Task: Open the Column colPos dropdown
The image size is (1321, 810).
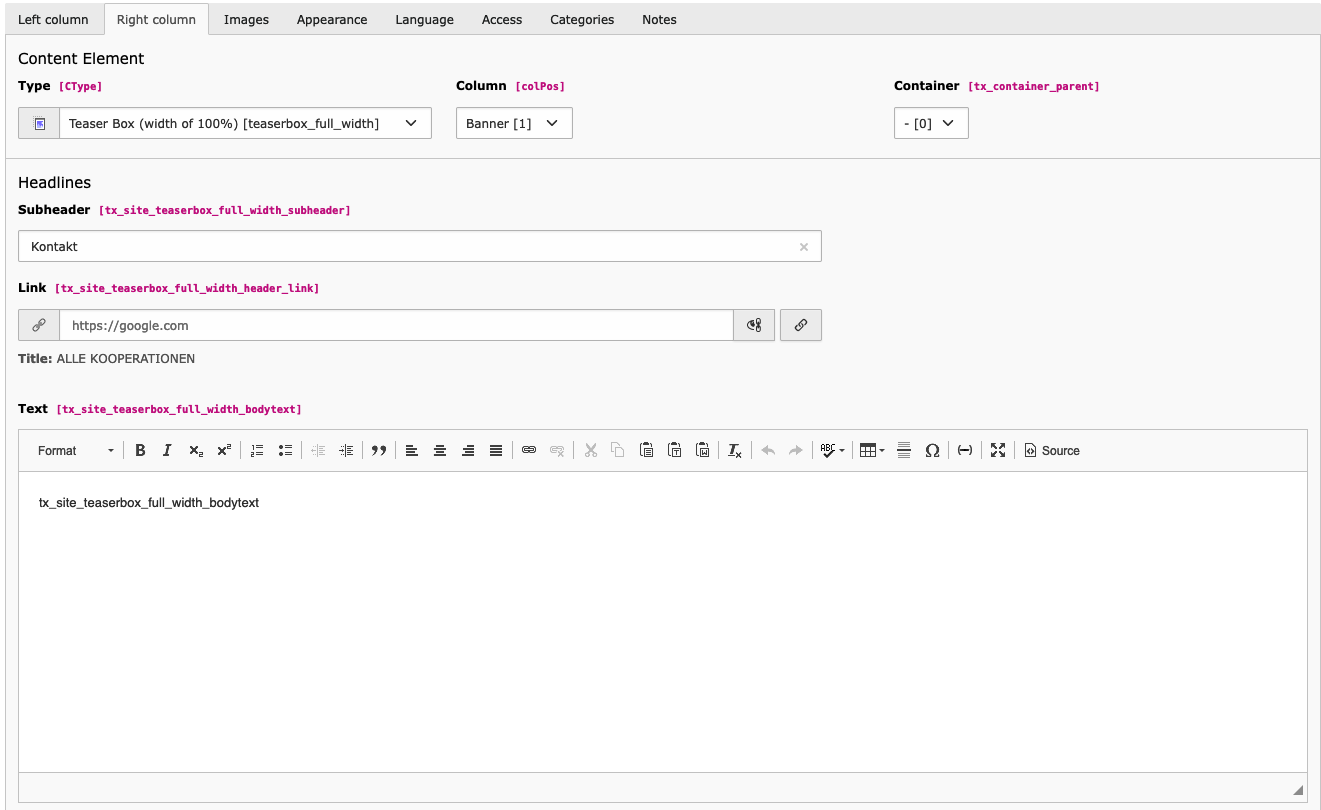Action: pyautogui.click(x=514, y=124)
